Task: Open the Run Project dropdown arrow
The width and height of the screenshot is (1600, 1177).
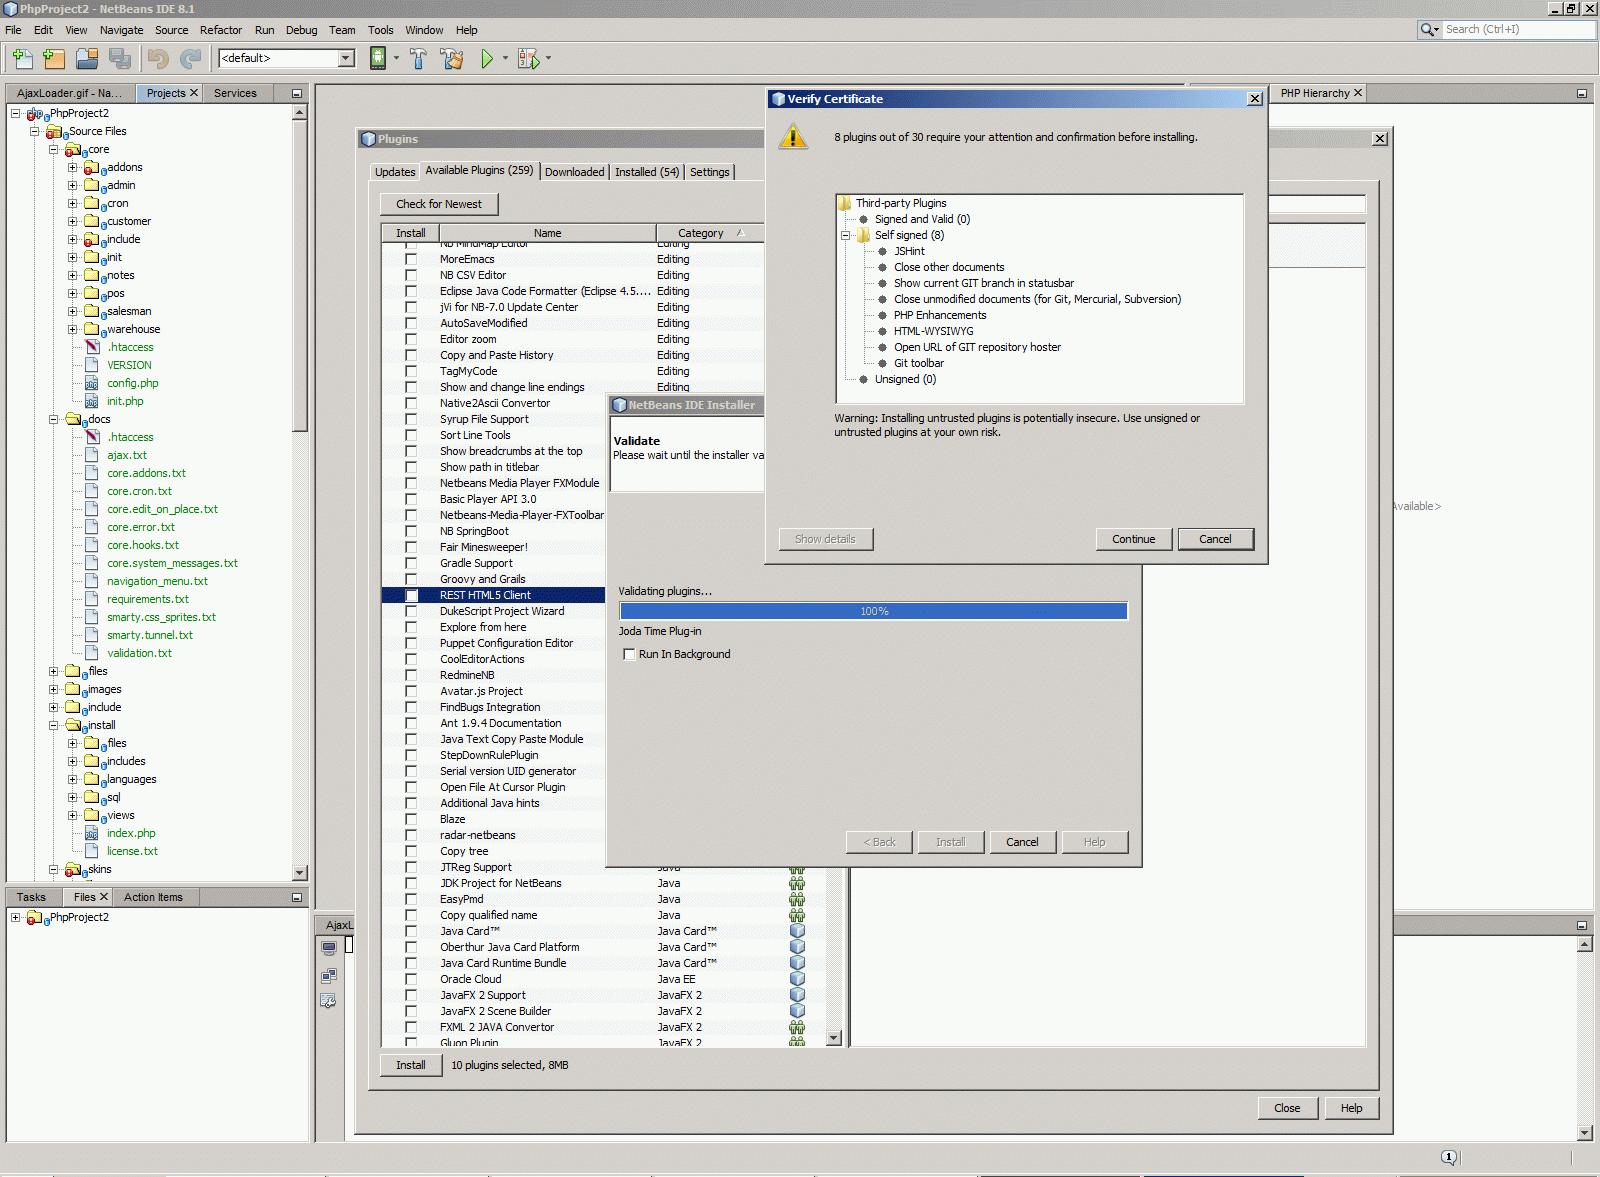Action: coord(505,58)
